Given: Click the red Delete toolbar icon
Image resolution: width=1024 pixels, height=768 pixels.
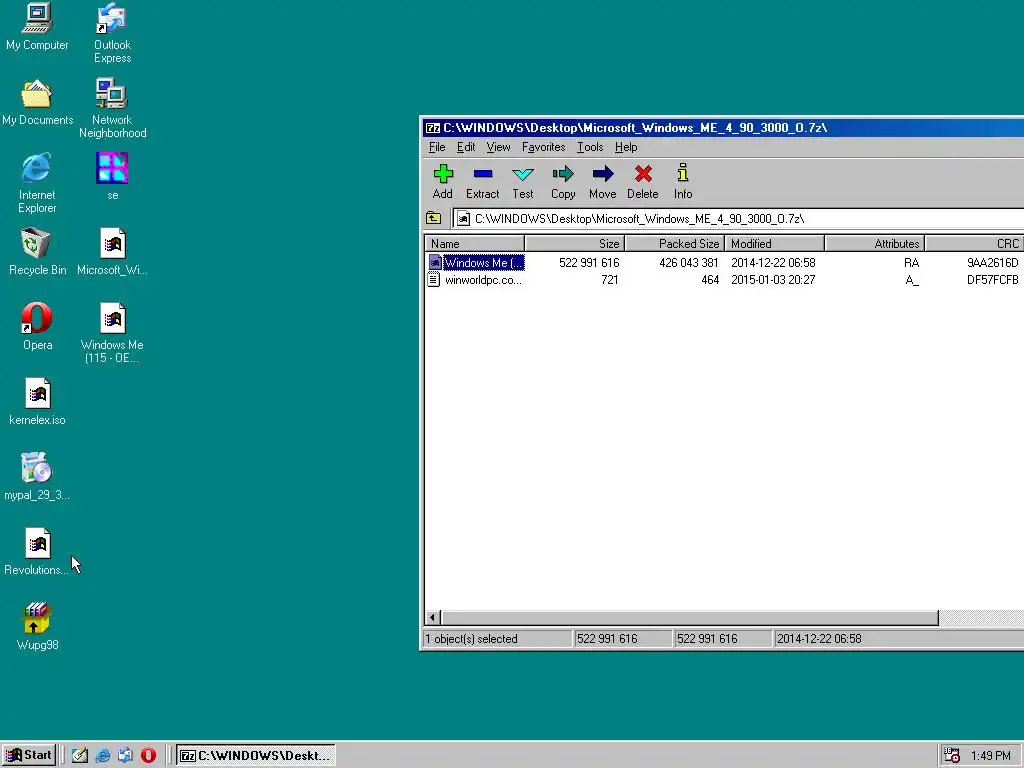Looking at the screenshot, I should pyautogui.click(x=643, y=182).
